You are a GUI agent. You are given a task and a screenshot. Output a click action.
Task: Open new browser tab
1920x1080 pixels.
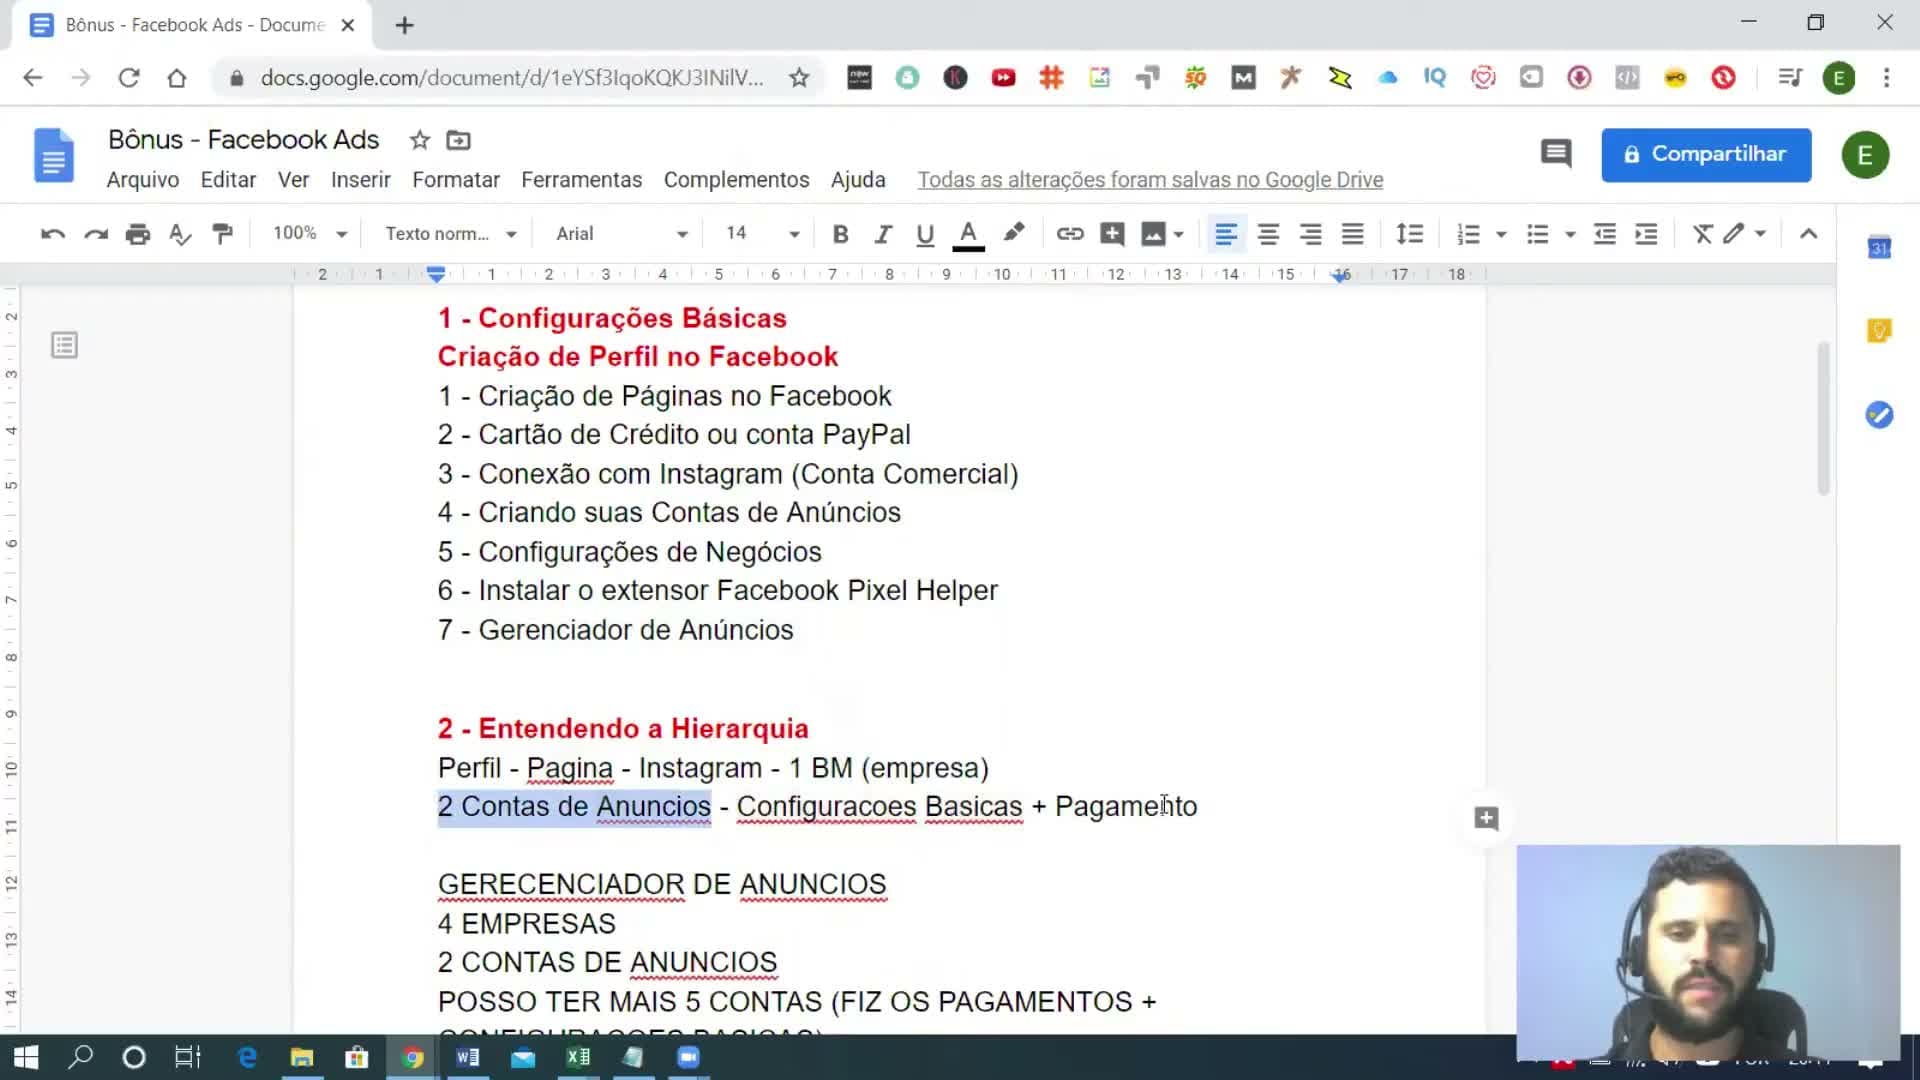[404, 26]
